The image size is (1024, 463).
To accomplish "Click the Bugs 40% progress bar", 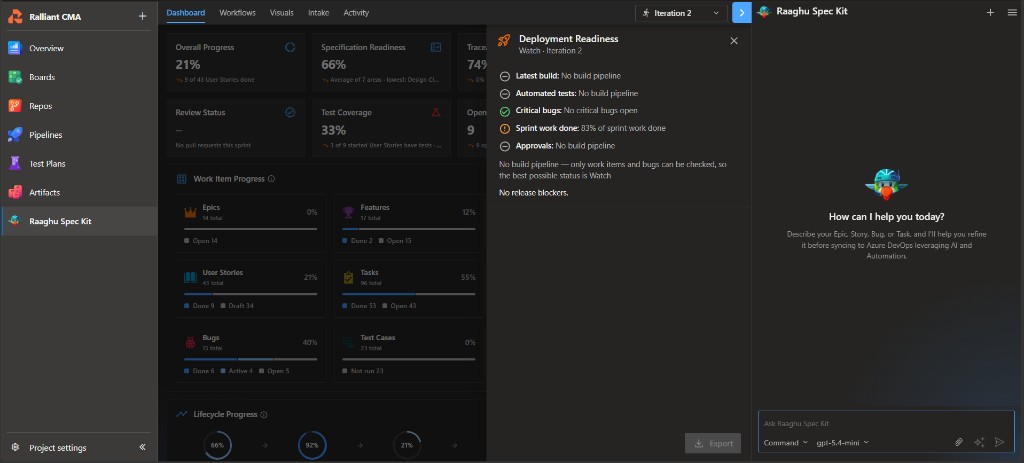I will point(251,359).
